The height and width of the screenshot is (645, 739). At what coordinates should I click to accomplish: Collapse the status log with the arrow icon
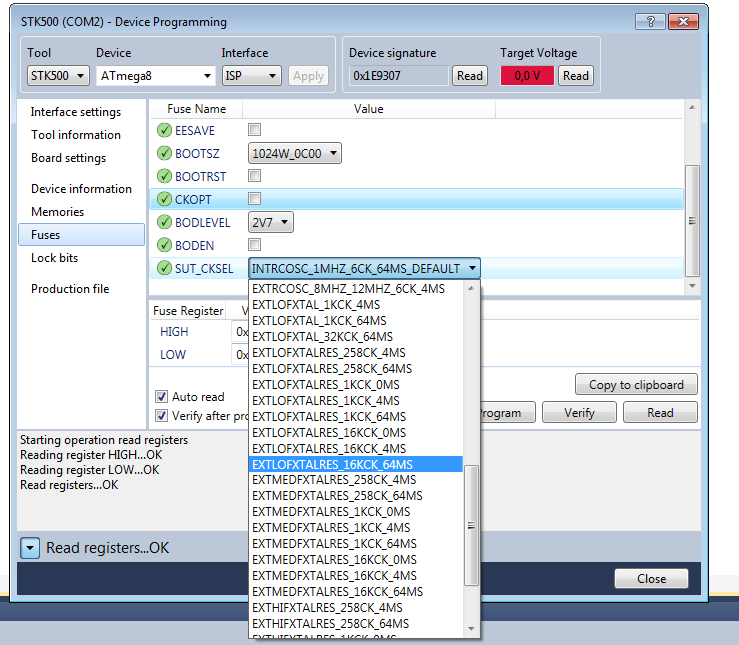[x=30, y=548]
